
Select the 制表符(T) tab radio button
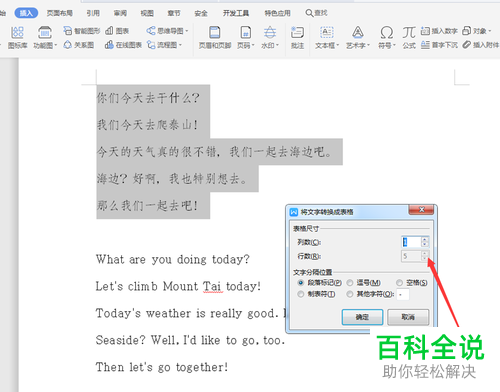(301, 294)
